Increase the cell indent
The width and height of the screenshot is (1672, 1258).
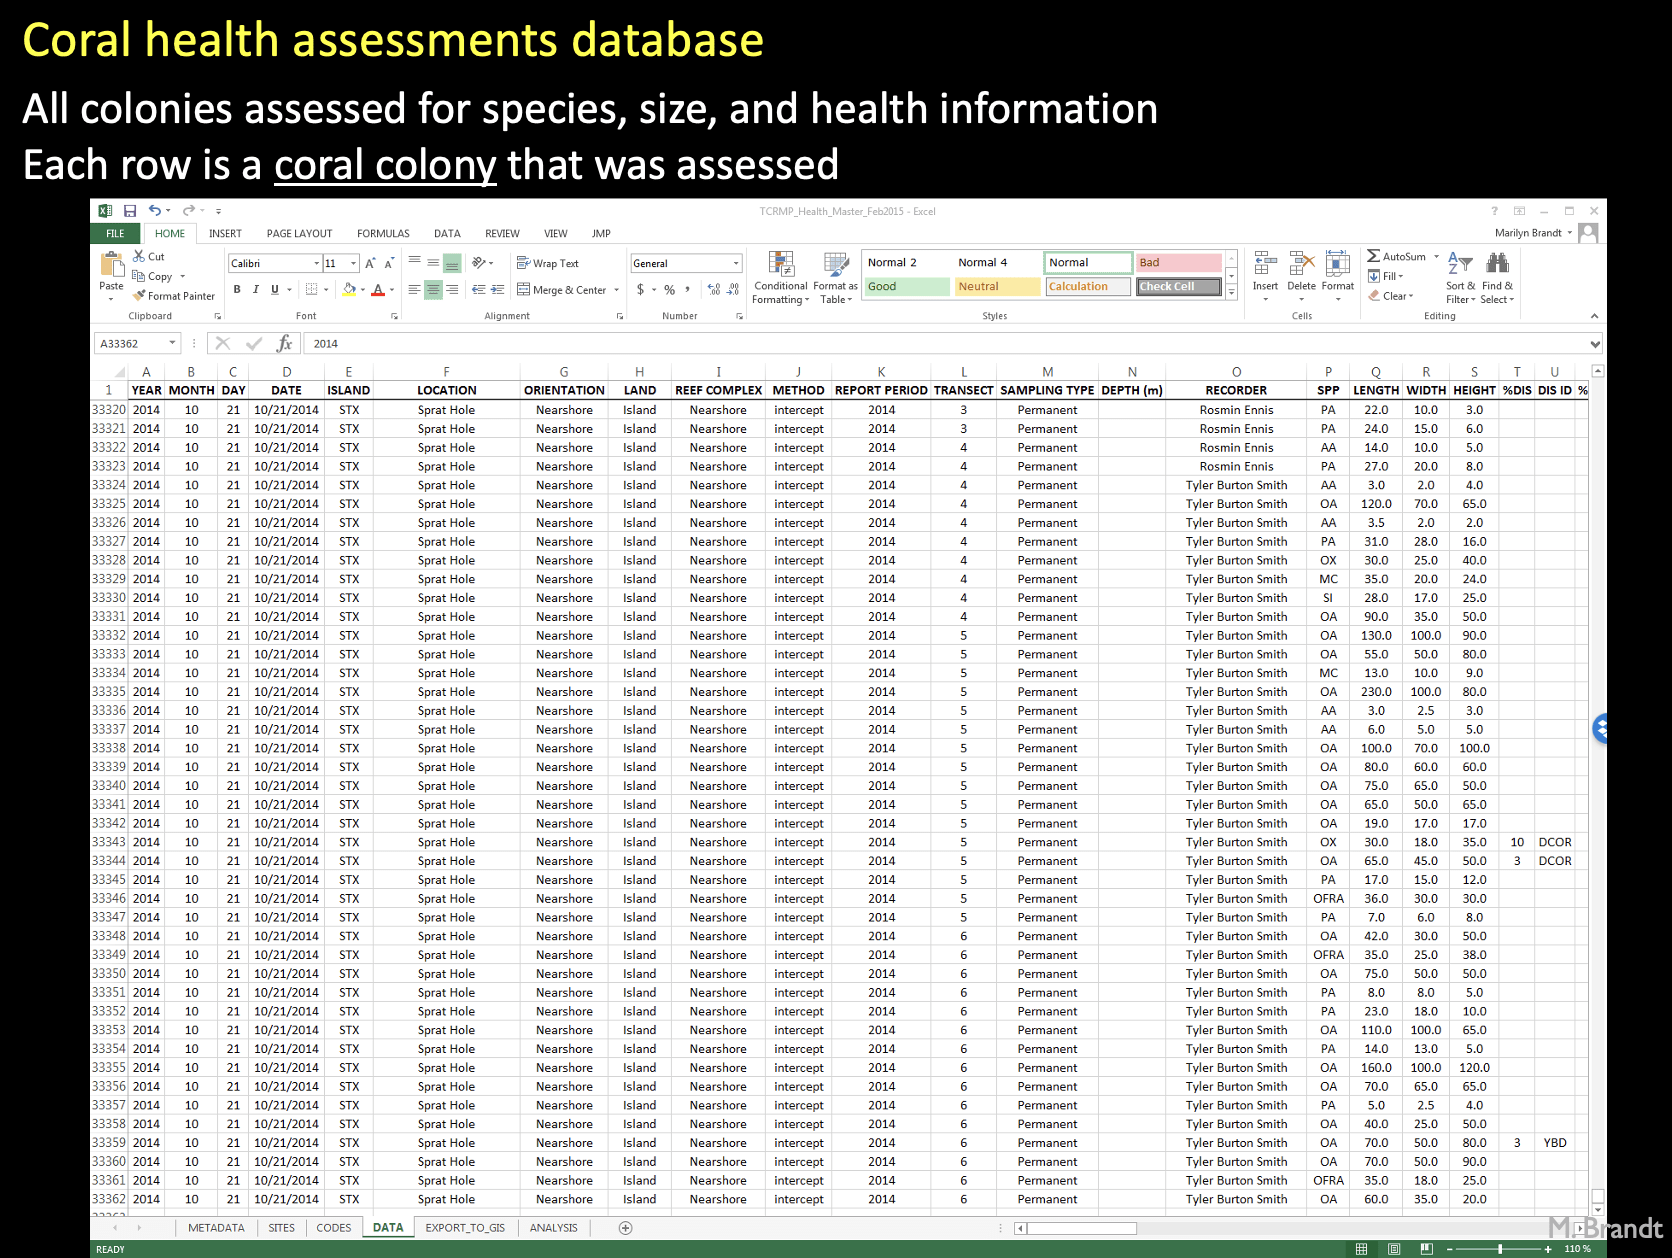[x=497, y=290]
